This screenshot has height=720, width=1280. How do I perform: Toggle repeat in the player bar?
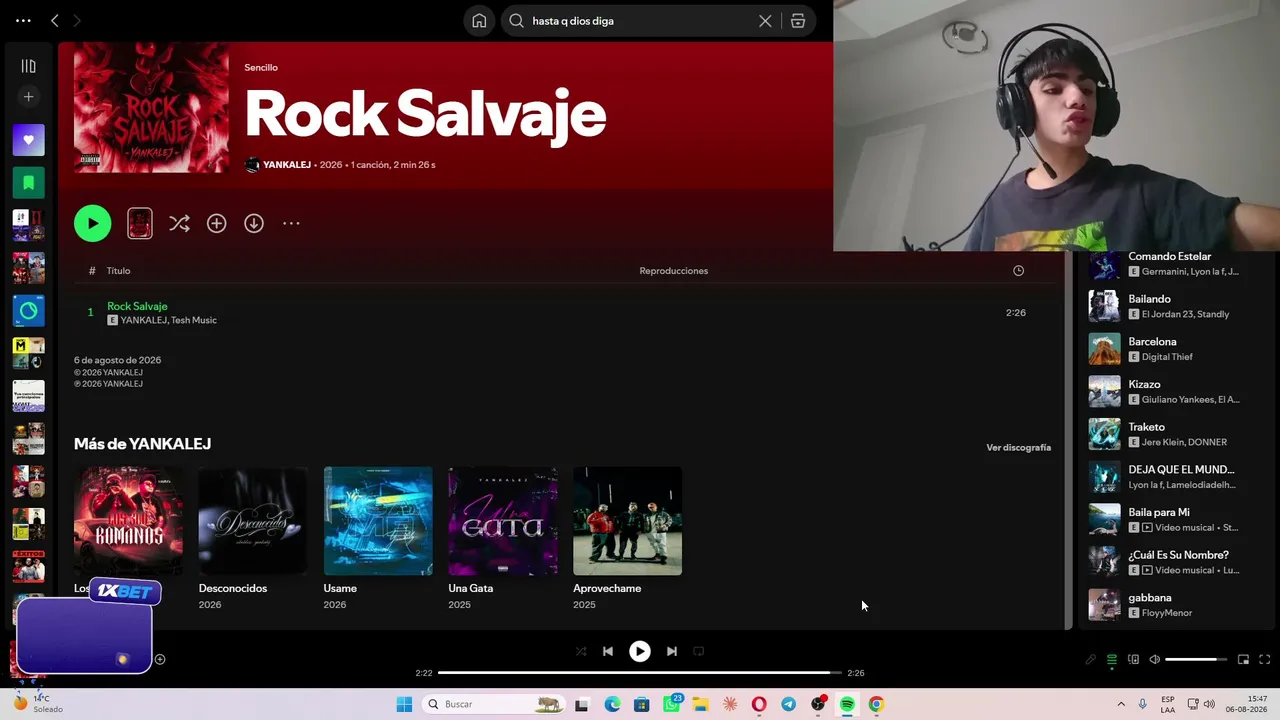(x=699, y=651)
